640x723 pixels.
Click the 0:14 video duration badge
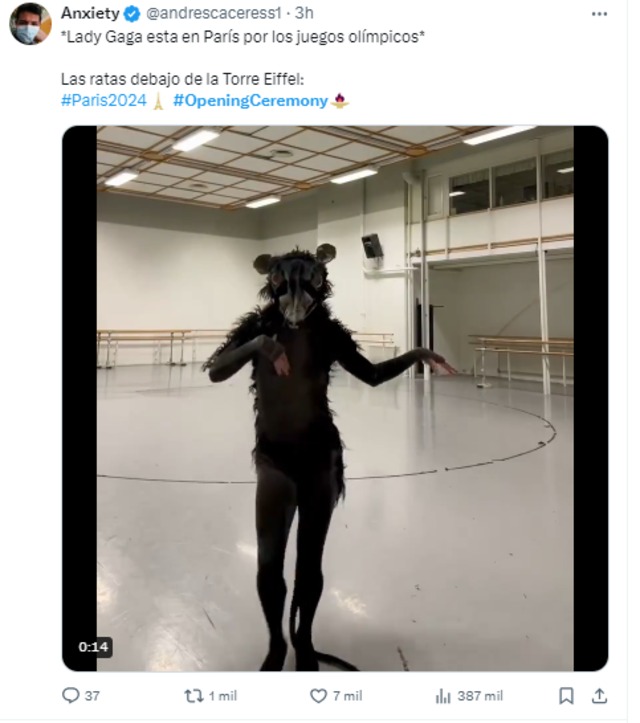click(x=94, y=647)
